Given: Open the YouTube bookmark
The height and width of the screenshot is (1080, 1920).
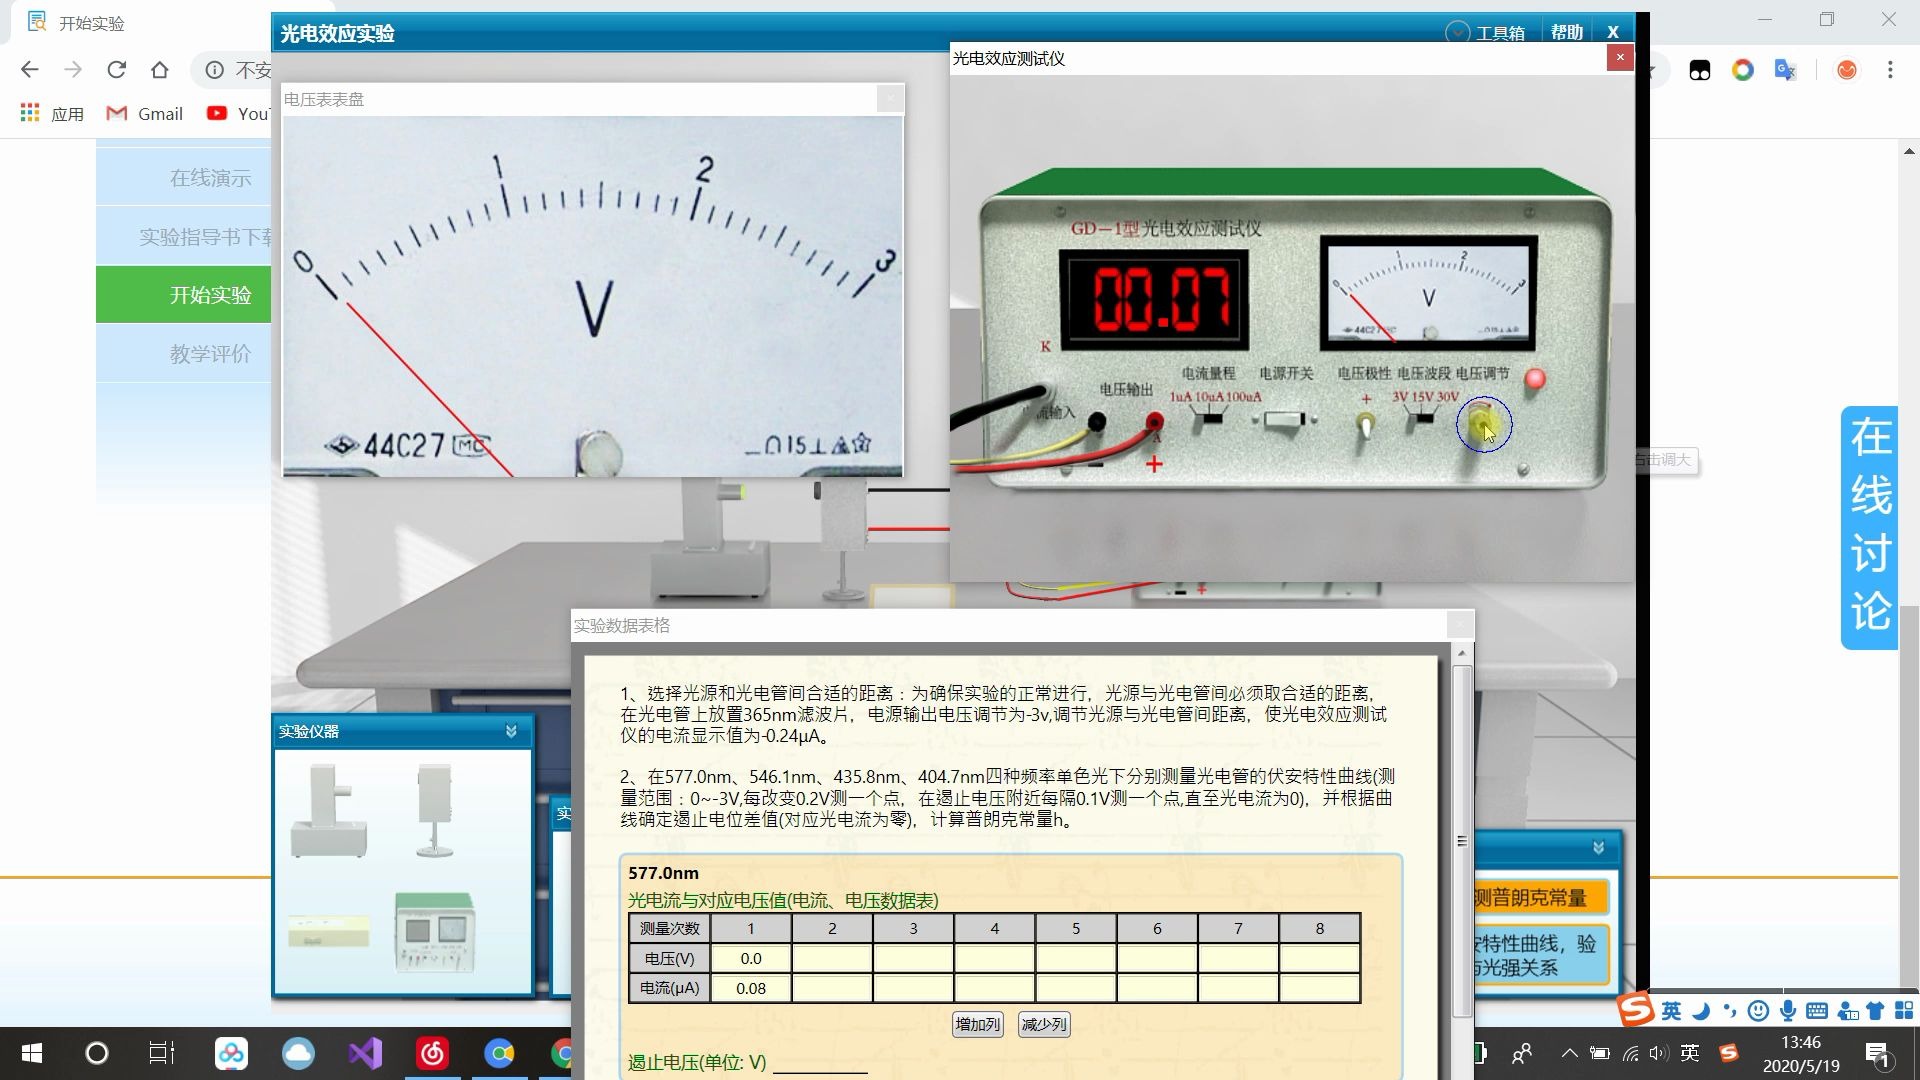Looking at the screenshot, I should click(x=238, y=113).
